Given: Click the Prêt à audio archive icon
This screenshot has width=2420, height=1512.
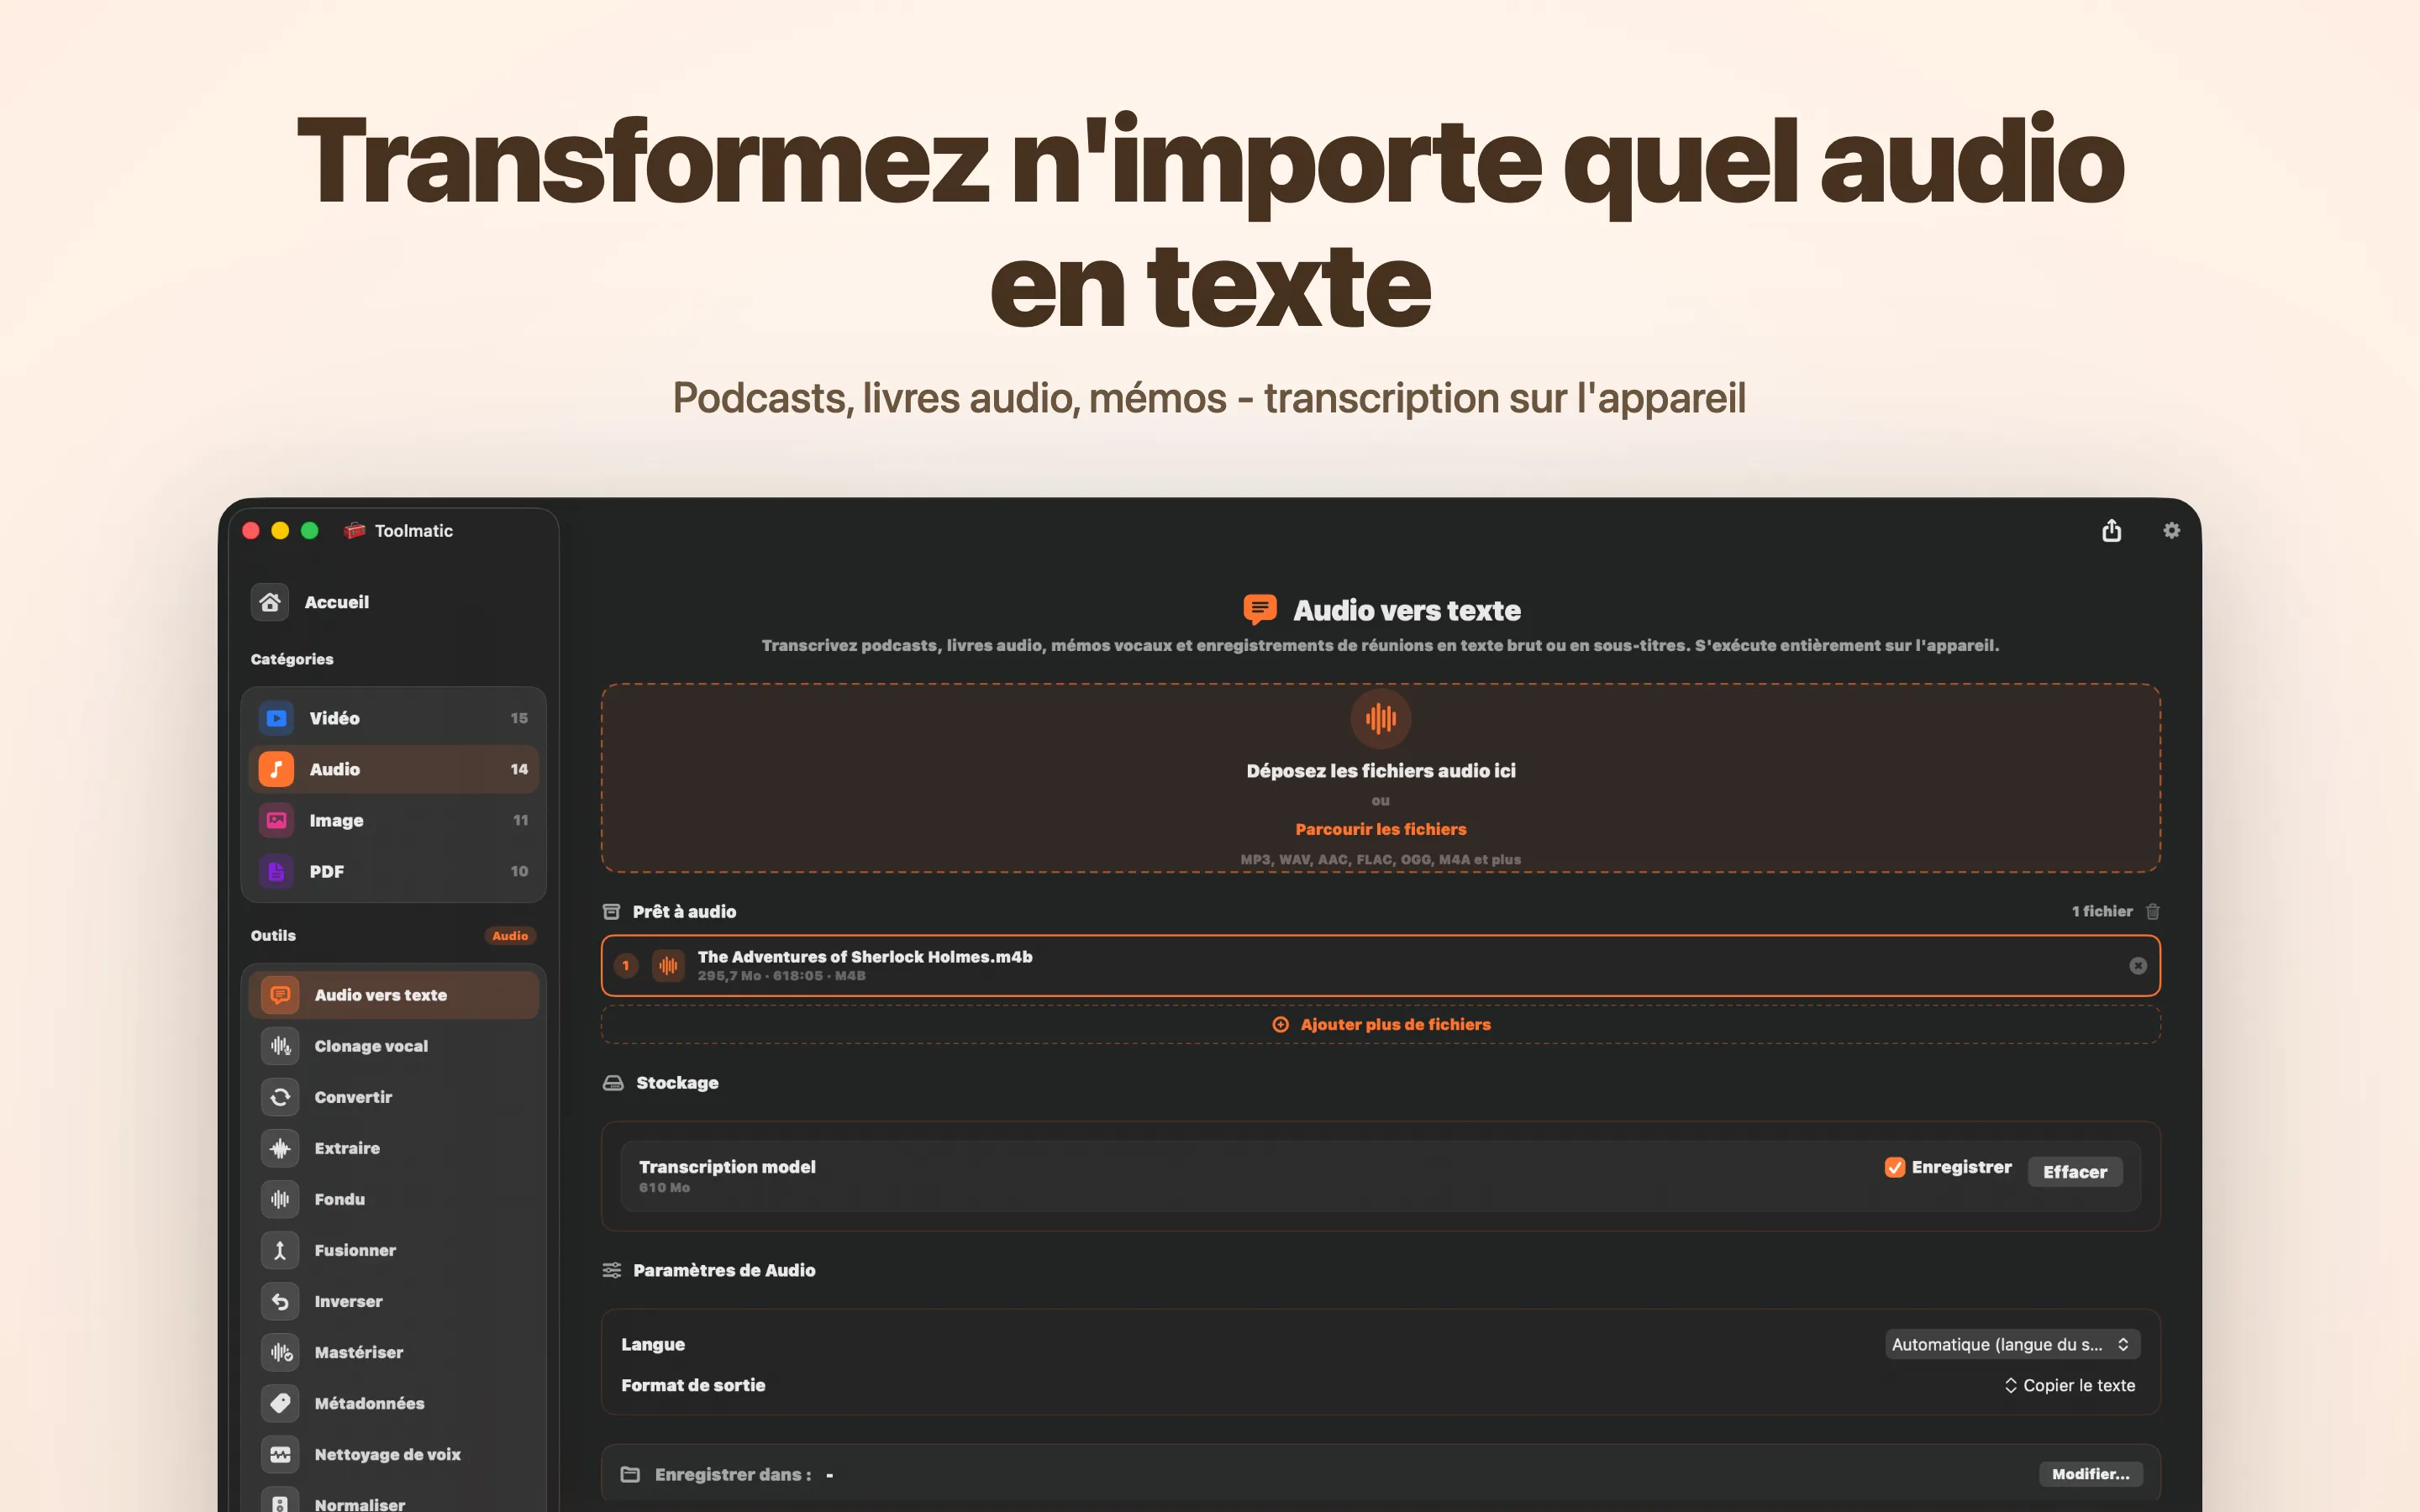Looking at the screenshot, I should 611,911.
